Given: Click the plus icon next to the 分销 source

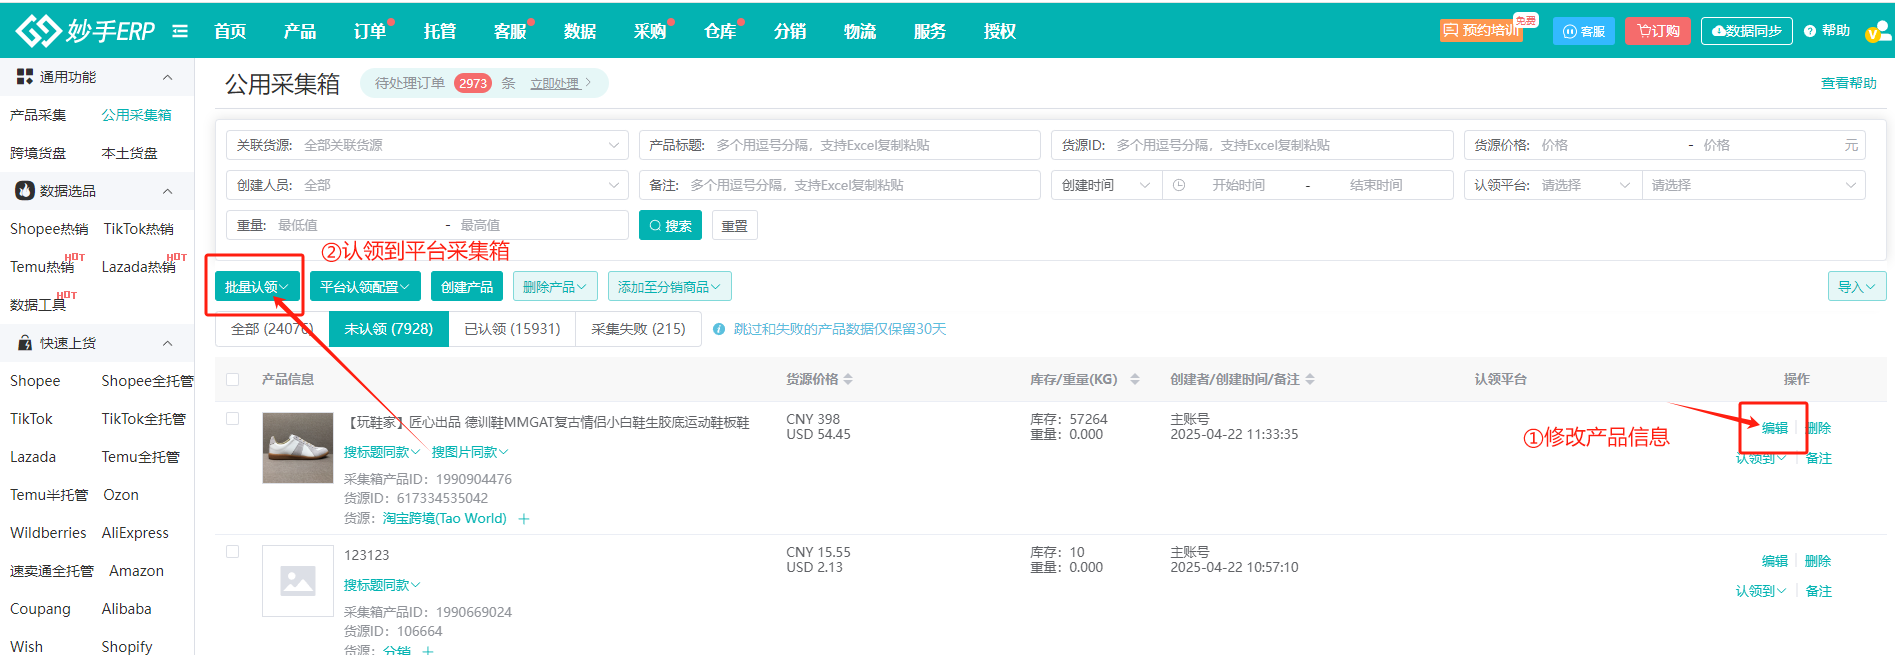Looking at the screenshot, I should click(x=428, y=650).
